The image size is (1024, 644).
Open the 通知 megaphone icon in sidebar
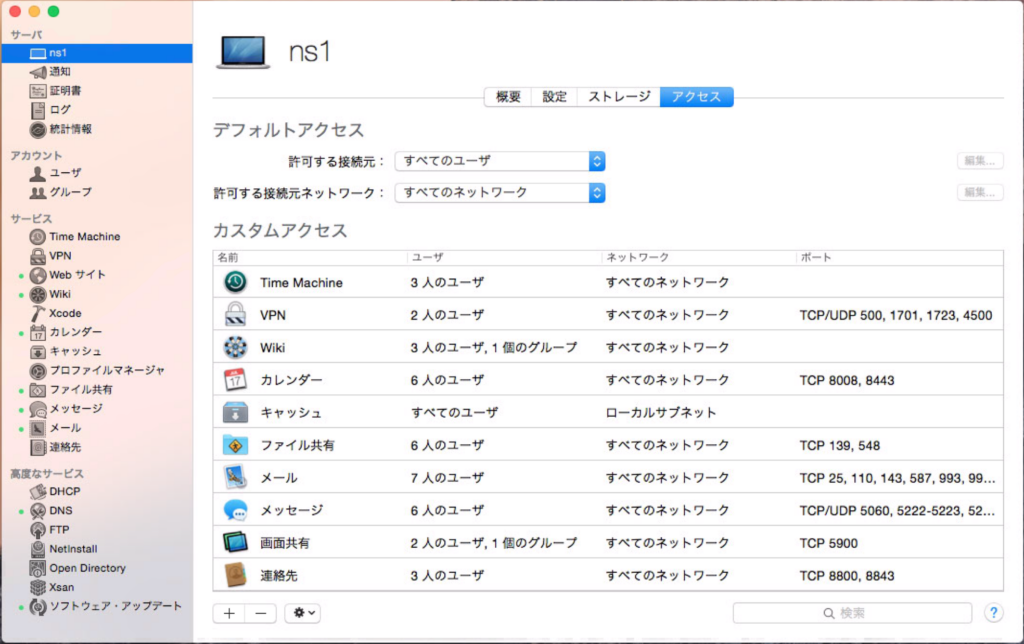(38, 72)
